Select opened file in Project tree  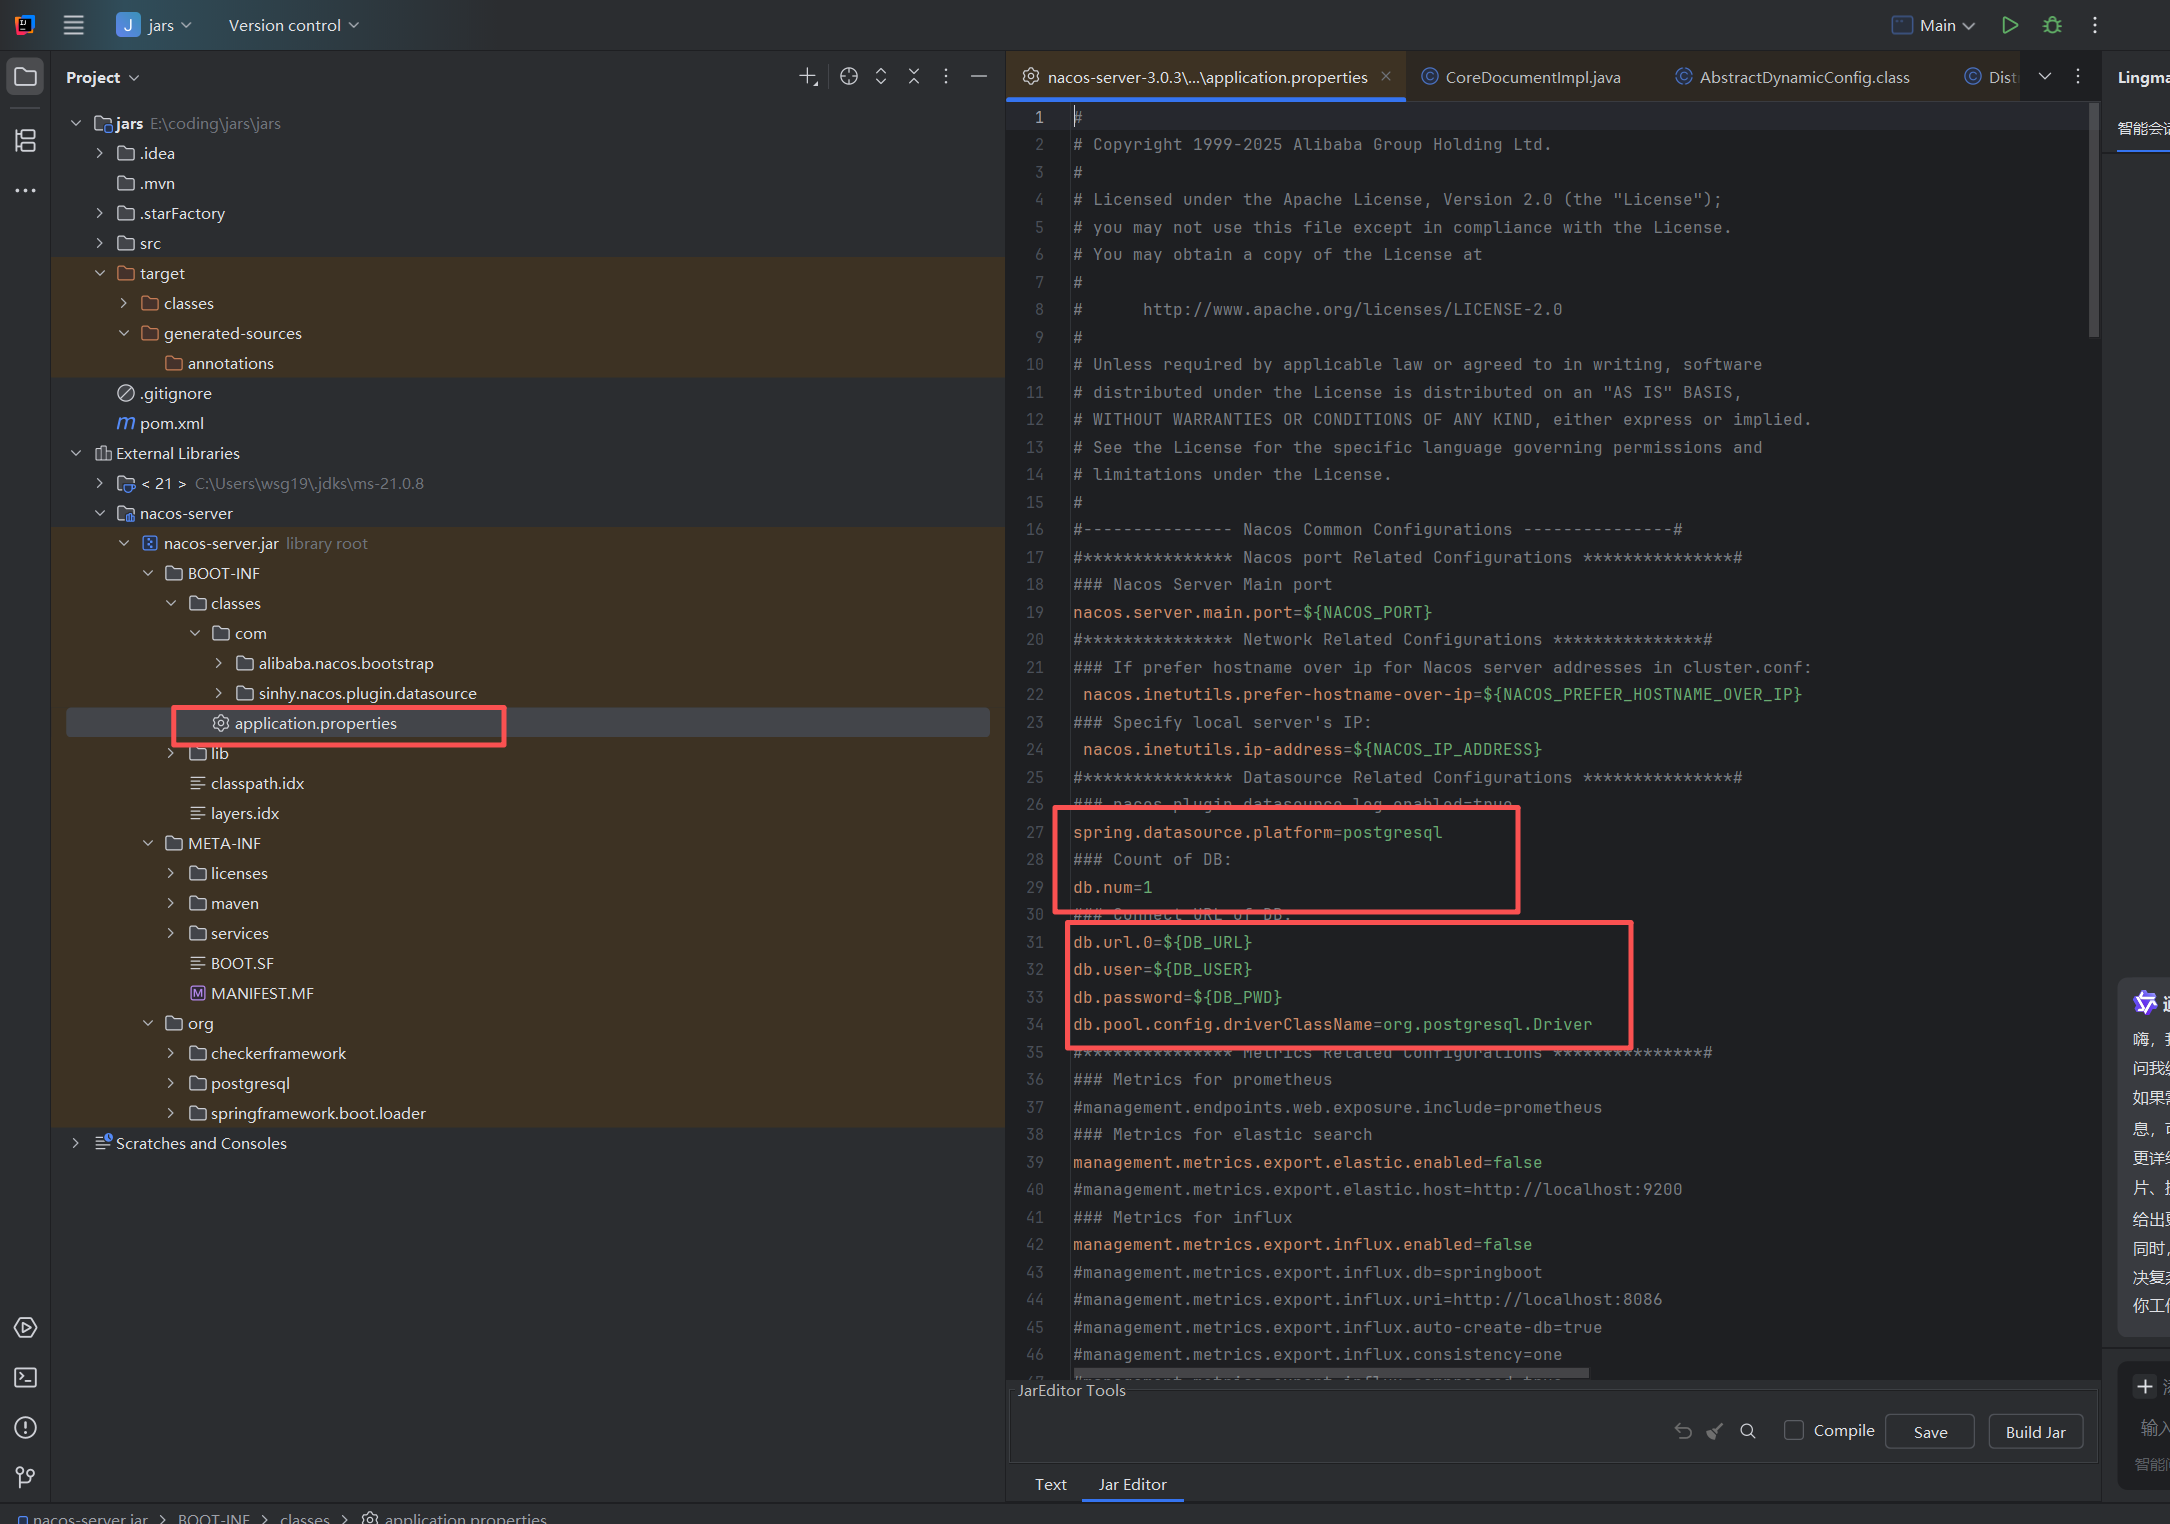point(849,77)
